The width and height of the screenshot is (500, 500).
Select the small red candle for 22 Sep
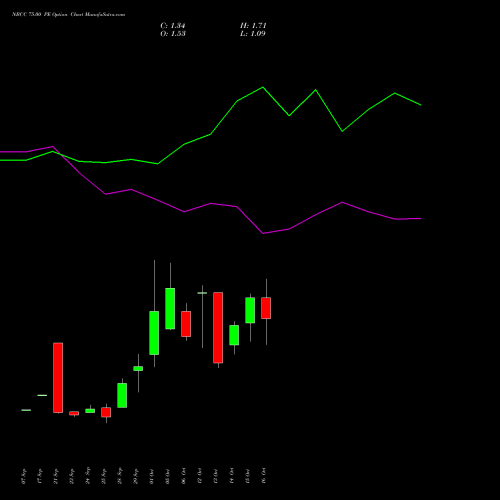[74, 413]
